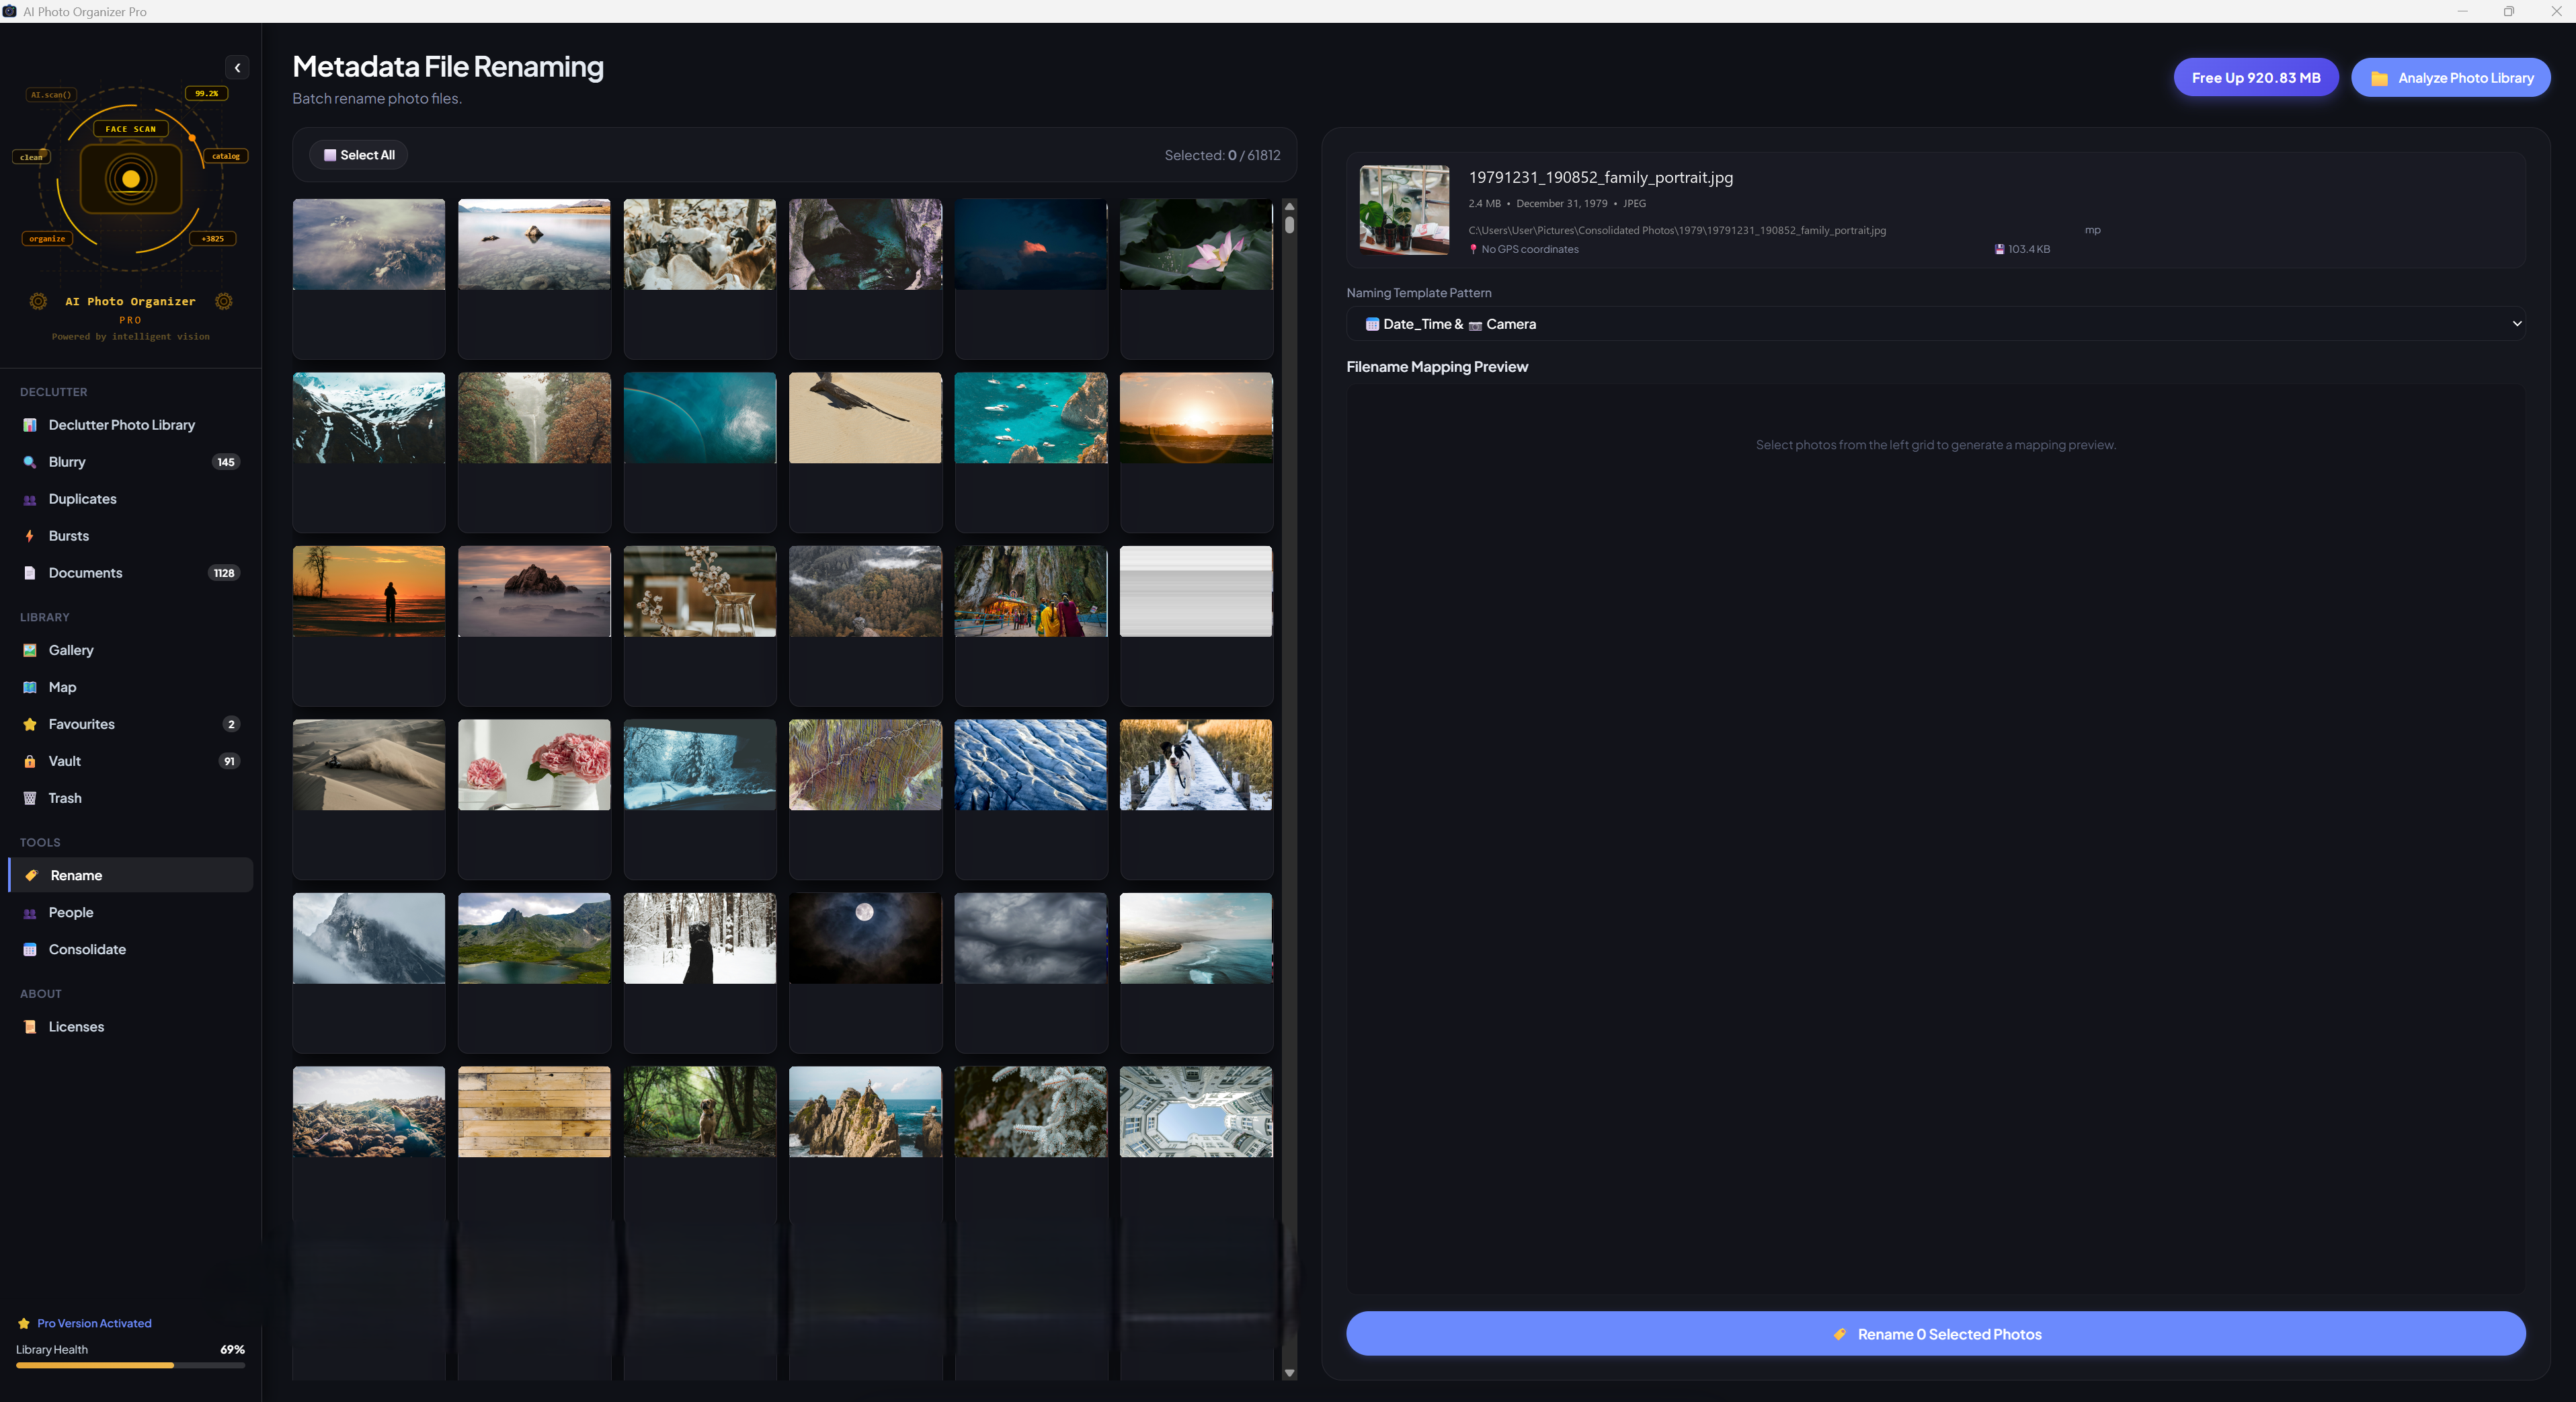Click dropdown arrow beside Date_Time & Camera
This screenshot has height=1402, width=2576.
tap(2516, 324)
